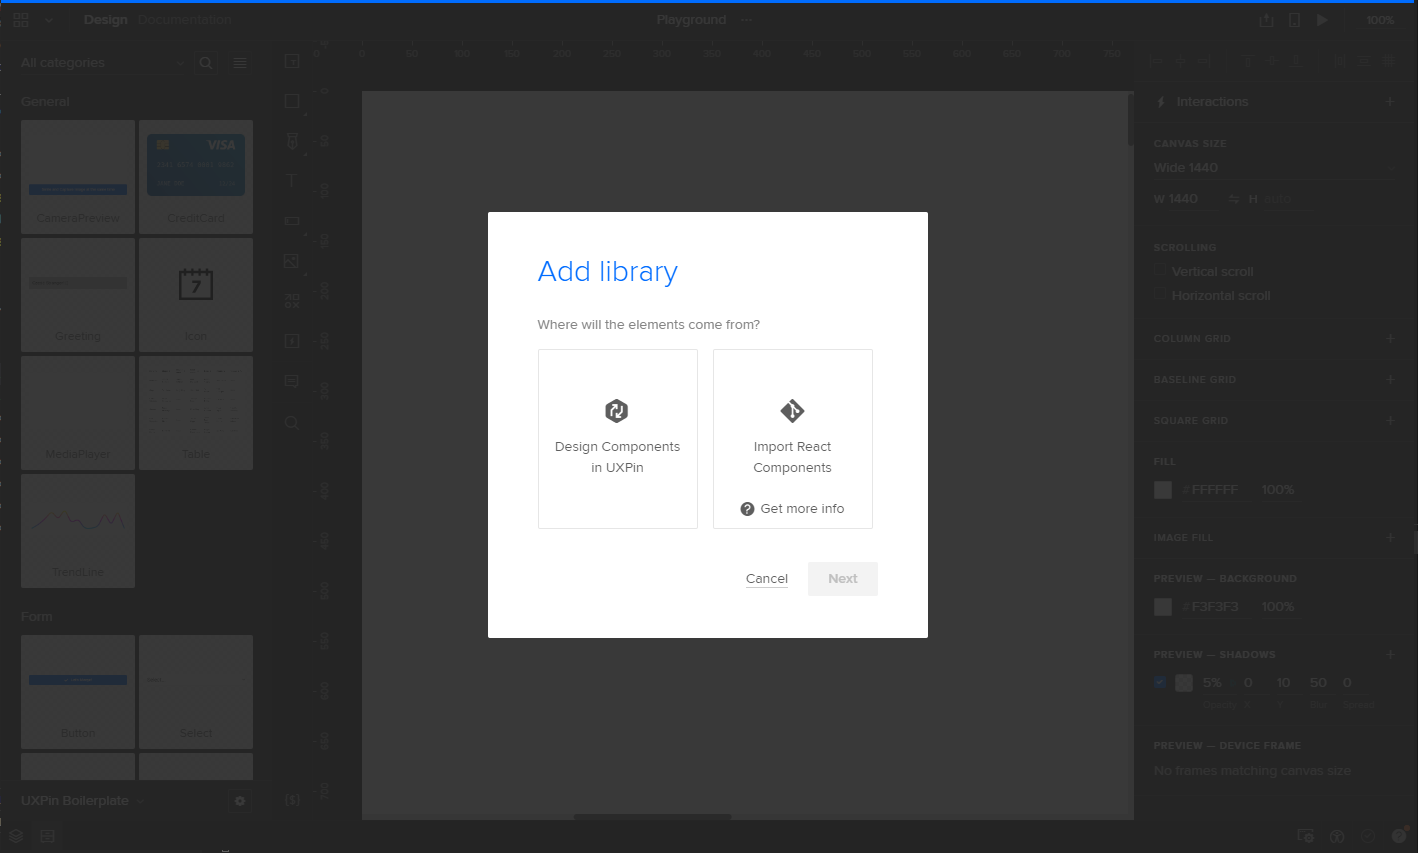1418x853 pixels.
Task: Open the Playground more options menu
Action: (x=746, y=20)
